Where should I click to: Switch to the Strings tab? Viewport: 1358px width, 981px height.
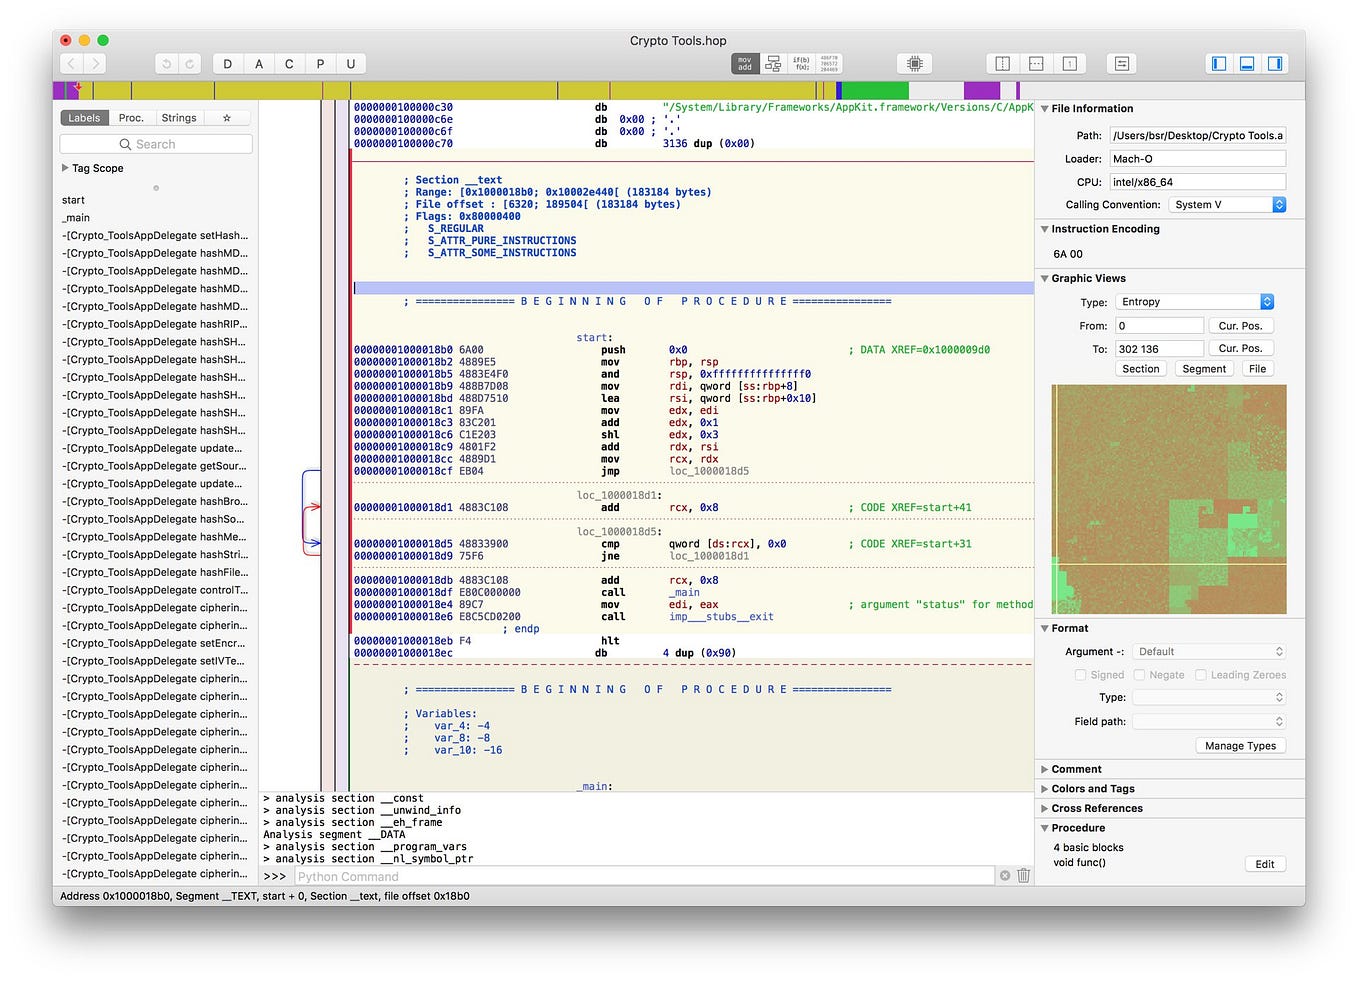pyautogui.click(x=178, y=117)
